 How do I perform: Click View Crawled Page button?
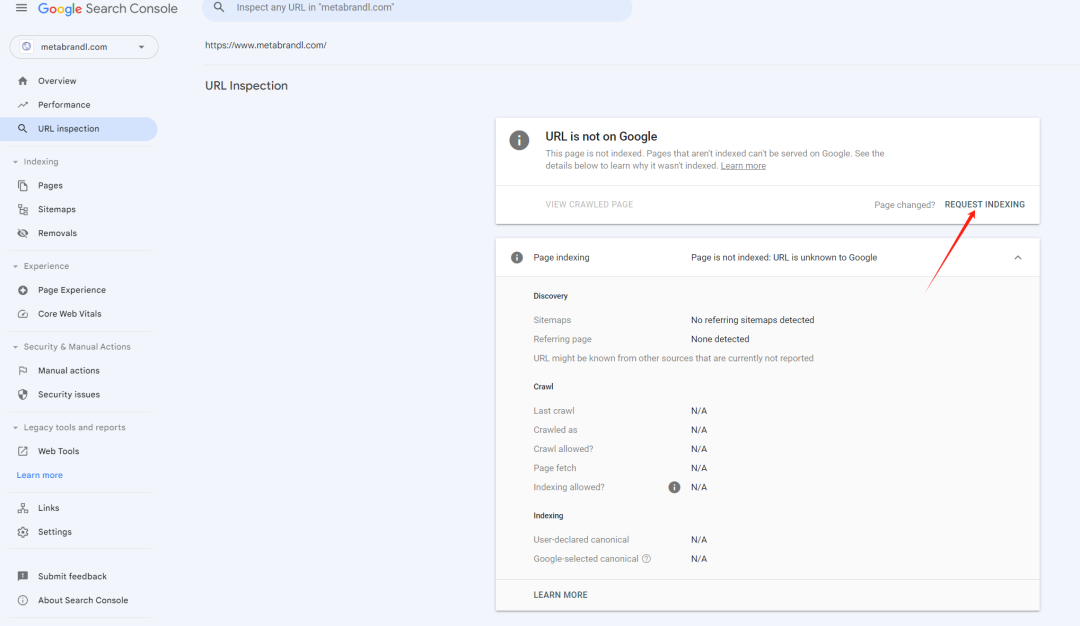pyautogui.click(x=589, y=205)
